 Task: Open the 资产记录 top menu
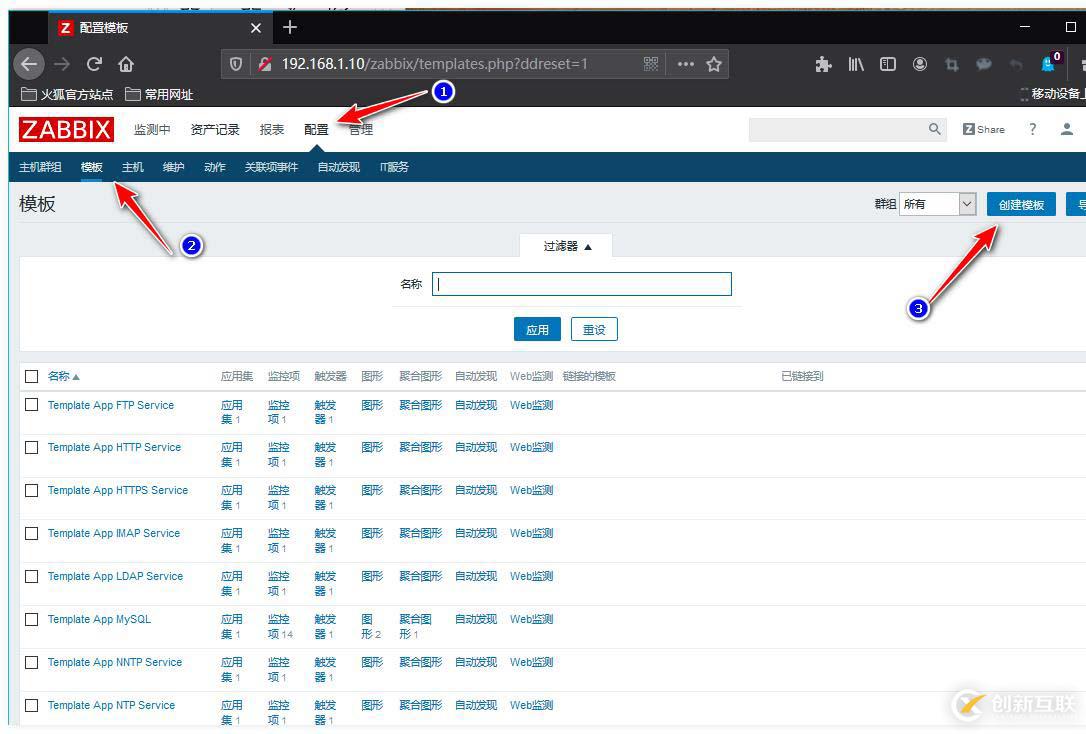[x=215, y=129]
